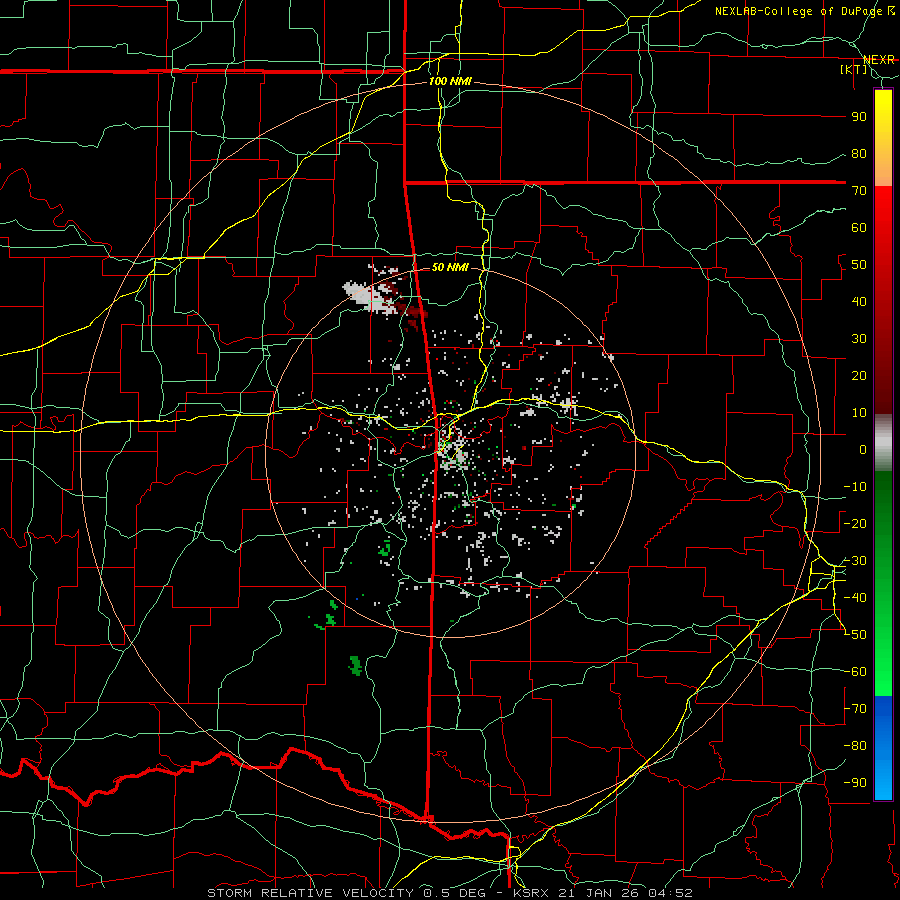Click the 0 value on velocity scale
The image size is (900, 900).
[x=863, y=450]
